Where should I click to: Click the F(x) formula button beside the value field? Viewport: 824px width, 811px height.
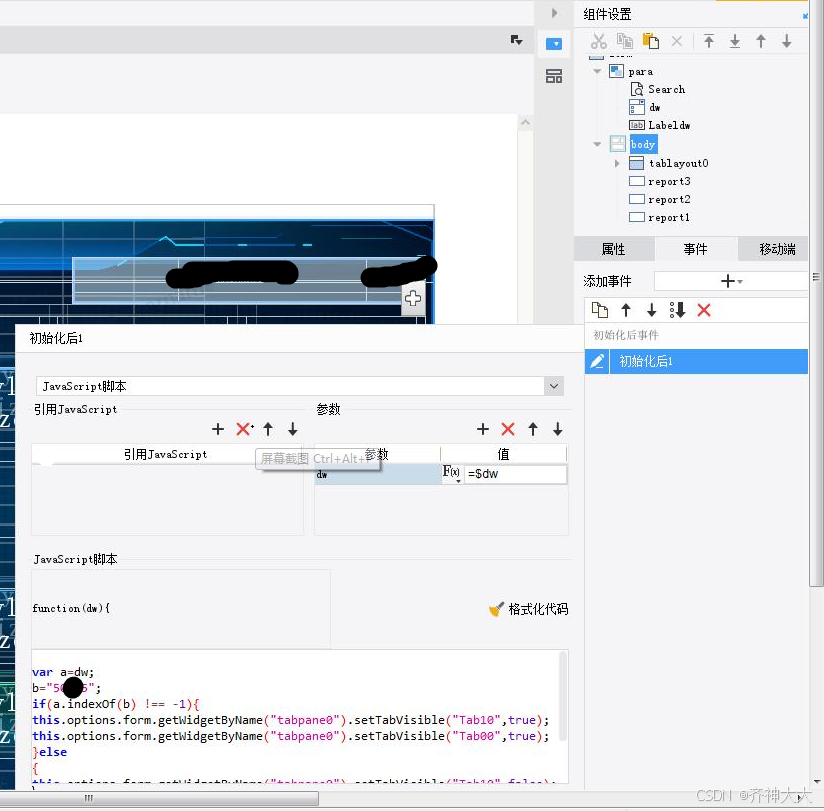point(453,474)
